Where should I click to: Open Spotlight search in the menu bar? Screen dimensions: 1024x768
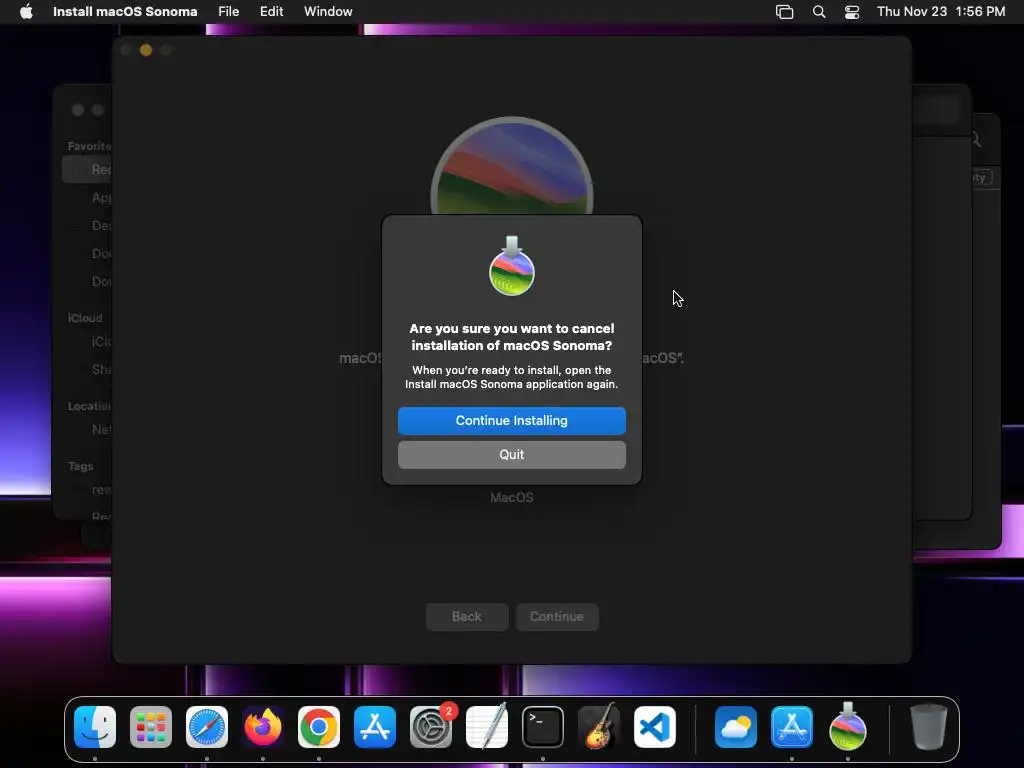[818, 12]
